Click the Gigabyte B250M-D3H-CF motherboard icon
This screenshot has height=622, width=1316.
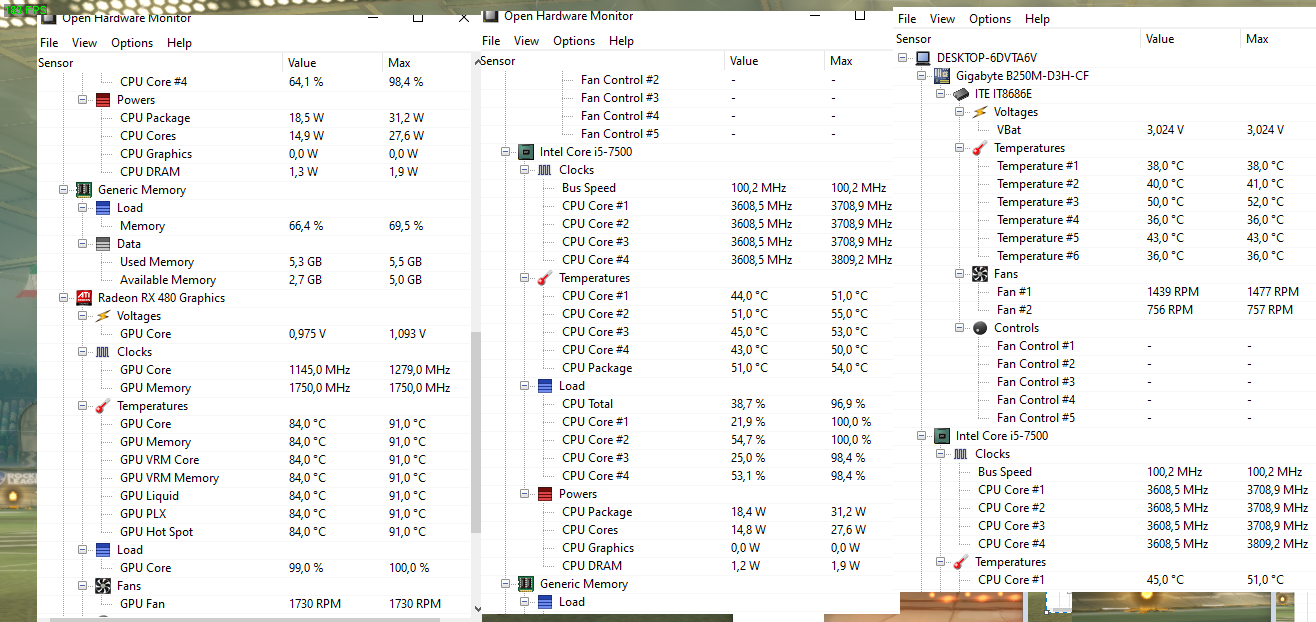[942, 76]
